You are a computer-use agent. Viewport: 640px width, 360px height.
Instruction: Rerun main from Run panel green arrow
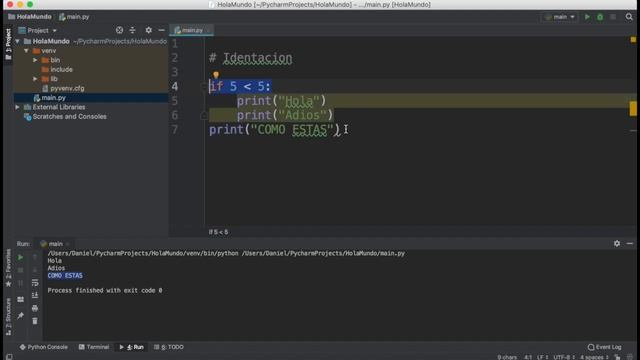click(20, 258)
